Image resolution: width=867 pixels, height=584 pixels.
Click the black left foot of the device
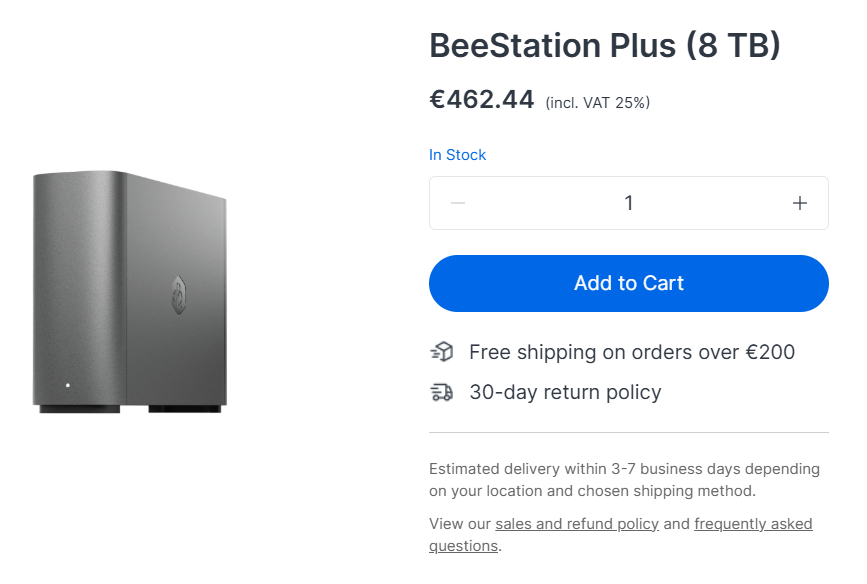click(80, 409)
